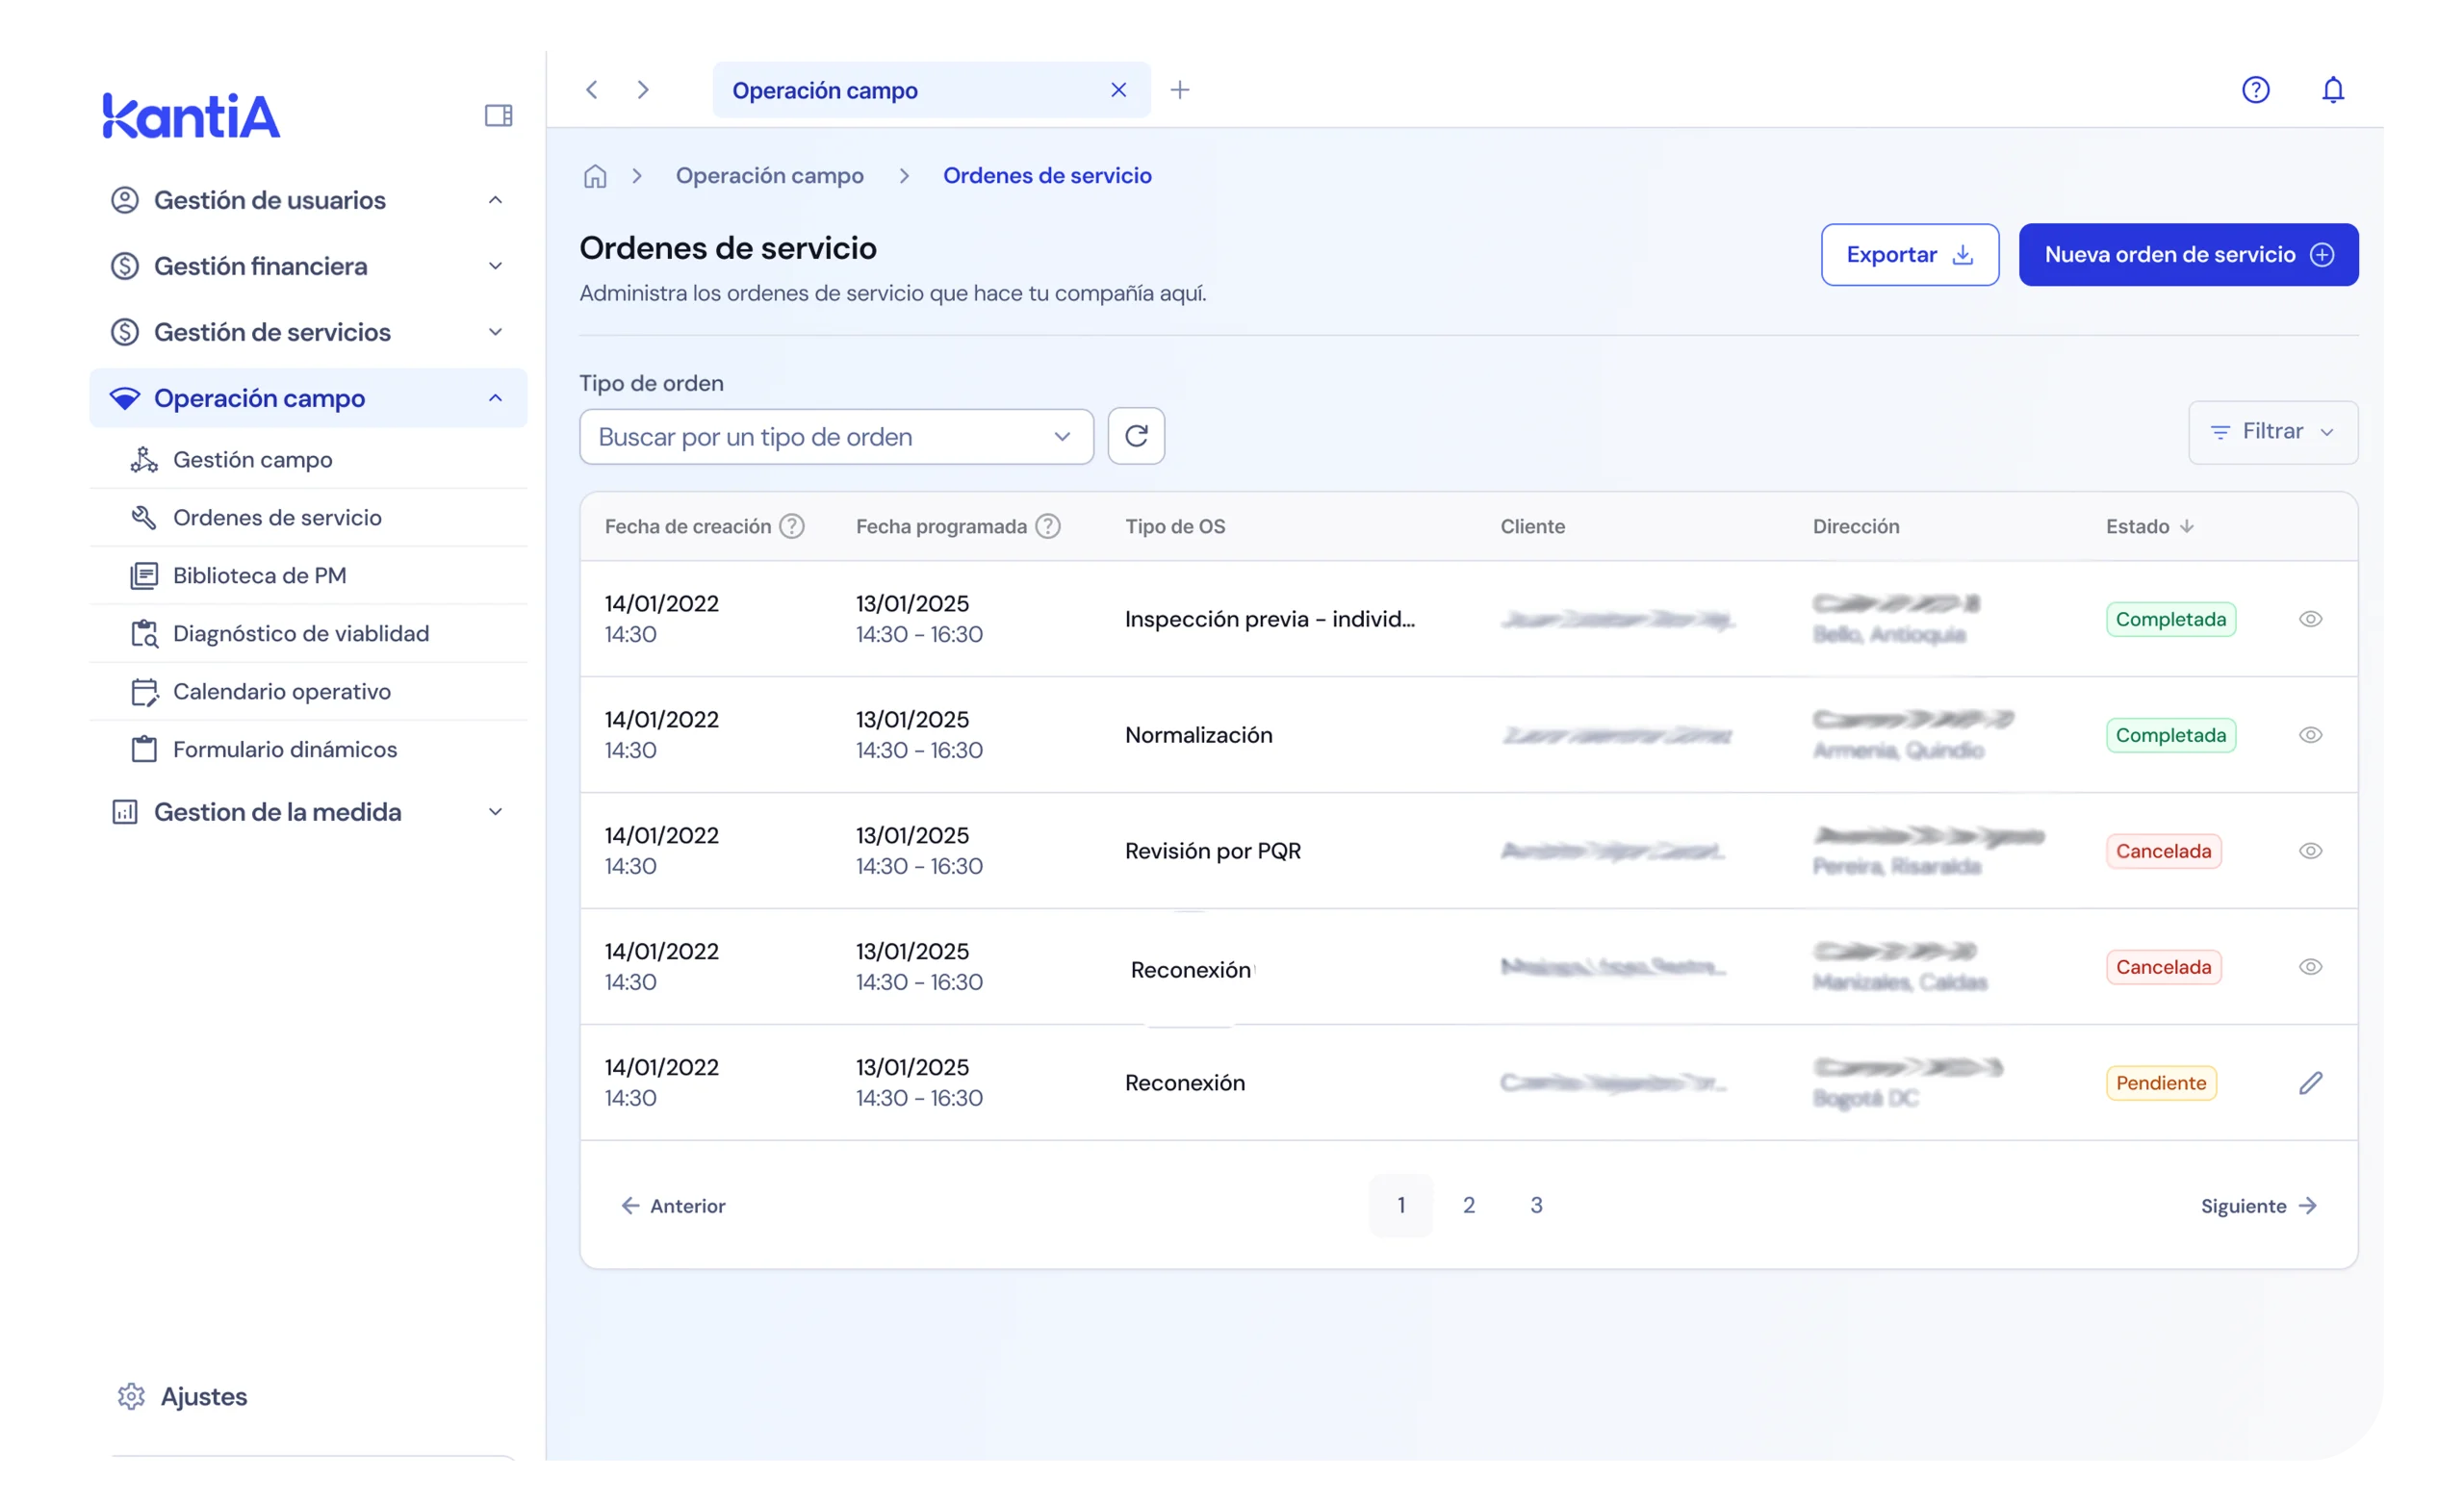2464x1502 pixels.
Task: Open the help question mark icon
Action: [2255, 90]
